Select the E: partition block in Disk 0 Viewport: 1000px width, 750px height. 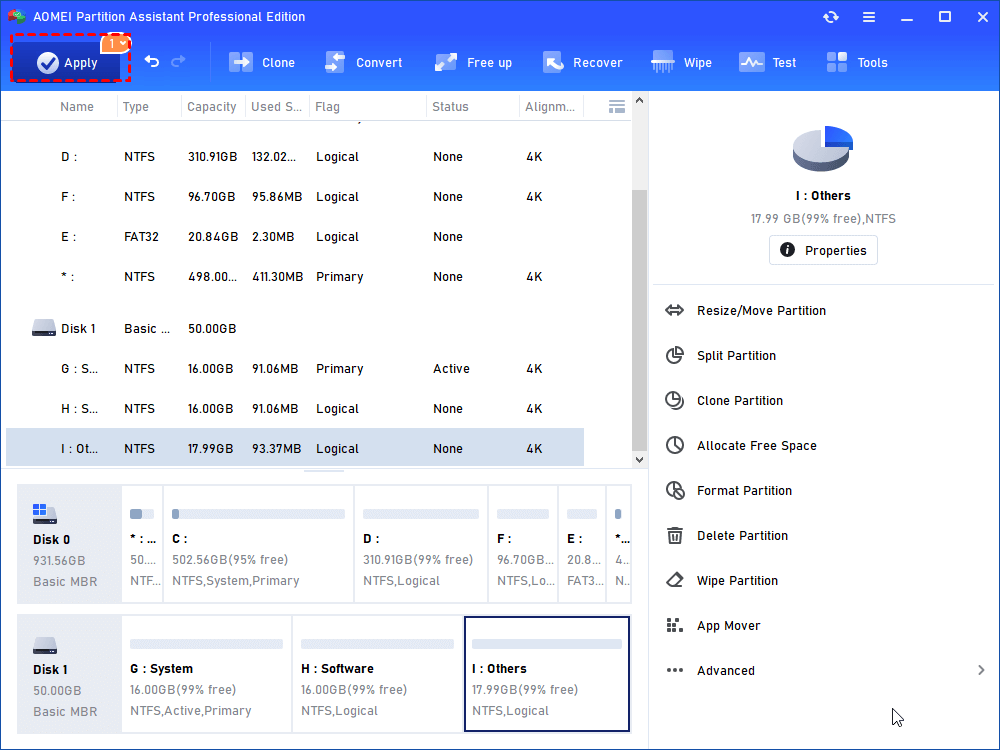582,544
